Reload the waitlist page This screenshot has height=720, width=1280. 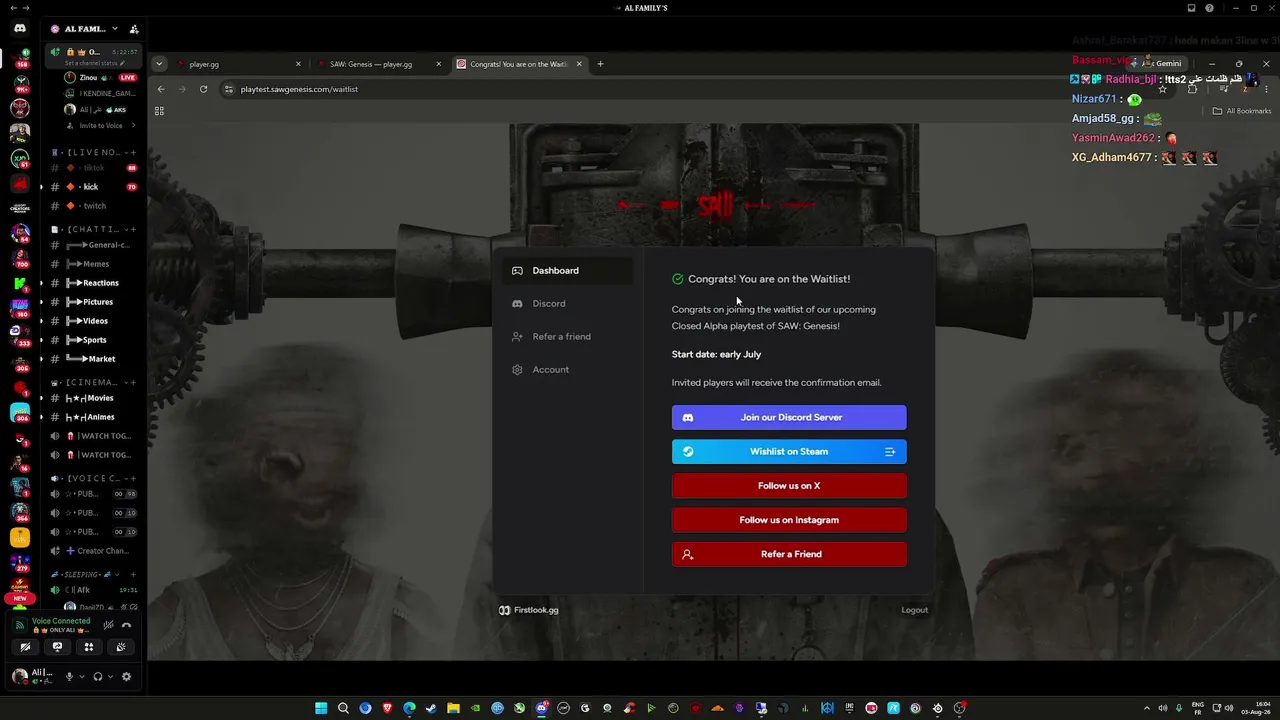(203, 89)
